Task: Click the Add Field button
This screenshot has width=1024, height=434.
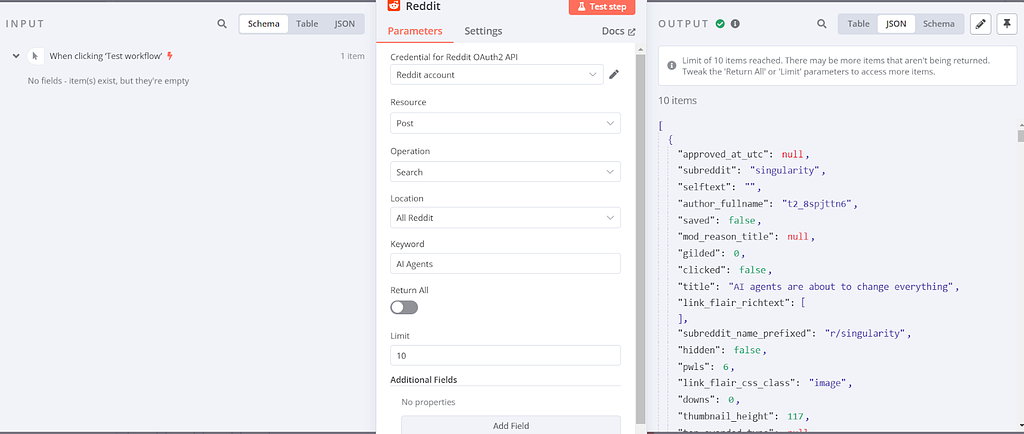Action: click(x=510, y=426)
